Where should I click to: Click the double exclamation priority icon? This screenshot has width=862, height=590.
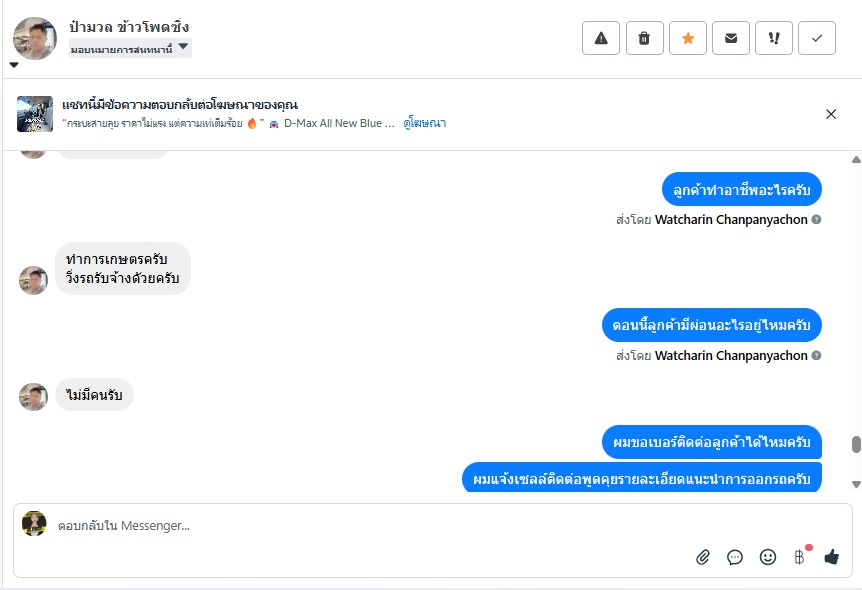774,38
